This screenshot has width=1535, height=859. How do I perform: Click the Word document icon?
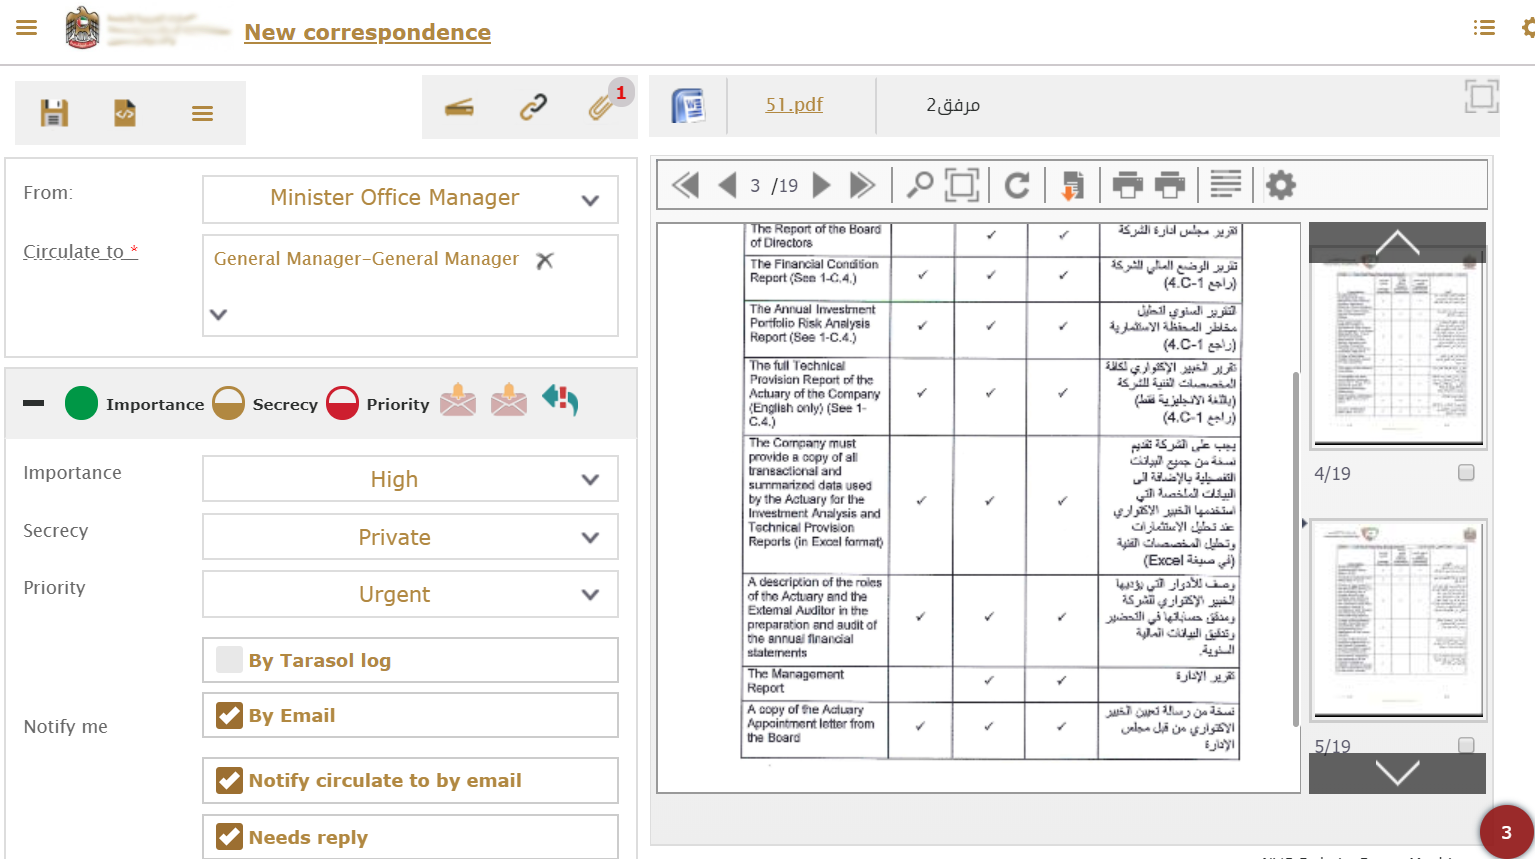click(688, 105)
